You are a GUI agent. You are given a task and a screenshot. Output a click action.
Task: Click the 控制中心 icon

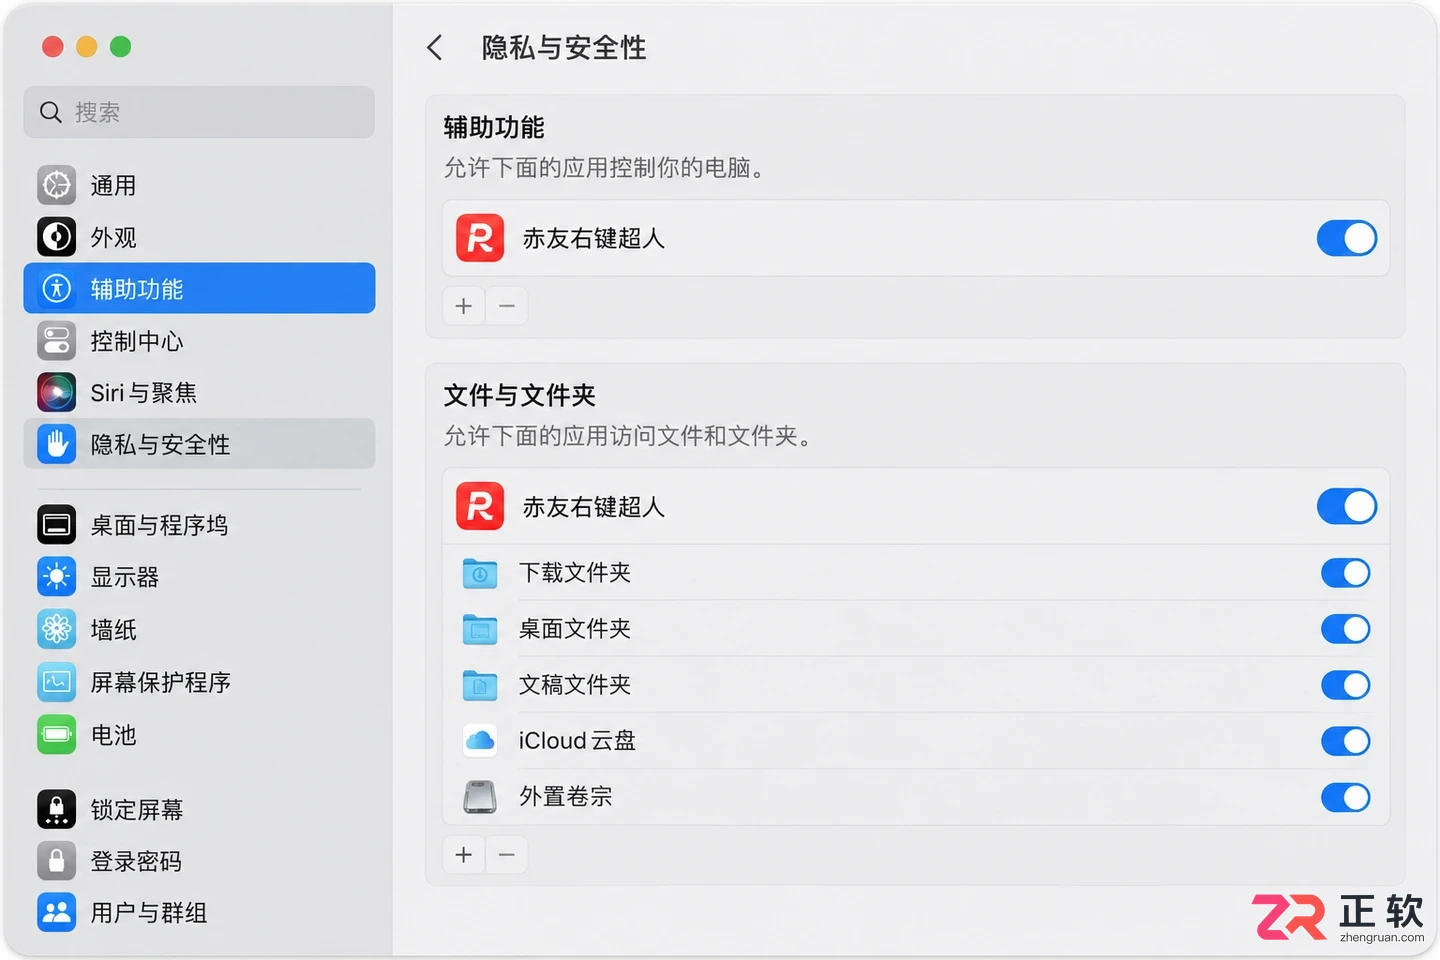tap(57, 341)
